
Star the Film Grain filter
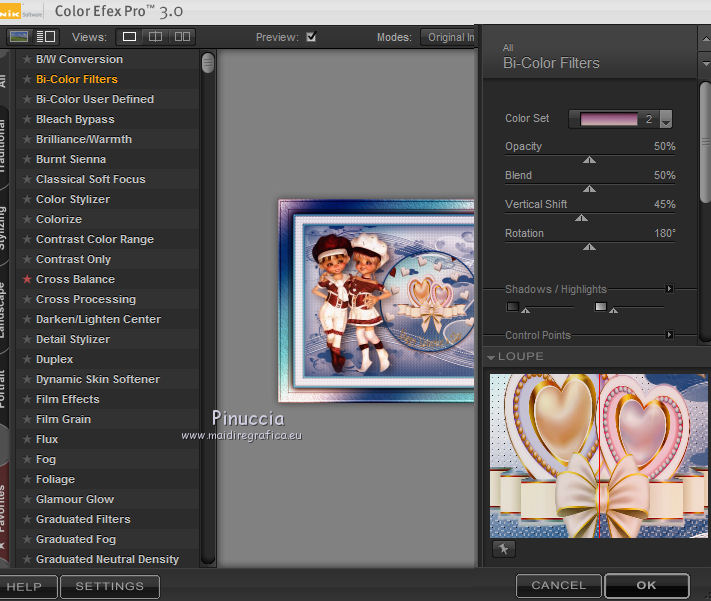pyautogui.click(x=27, y=419)
